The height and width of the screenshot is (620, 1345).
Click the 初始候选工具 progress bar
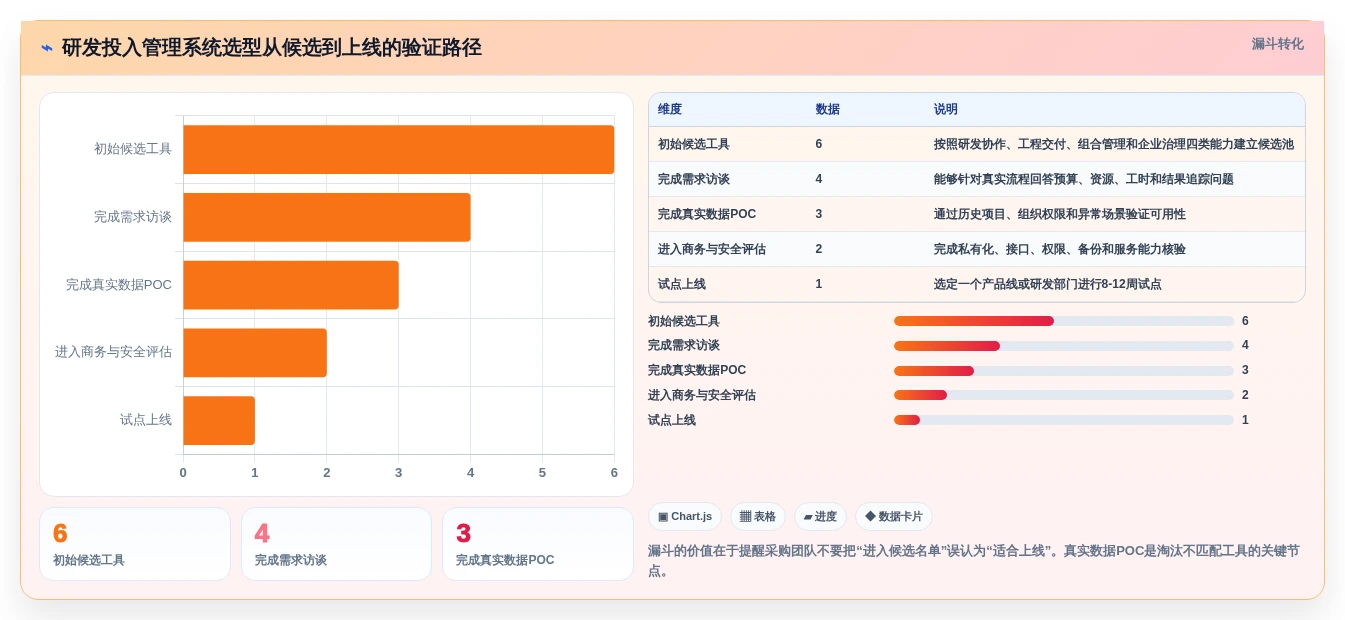[1064, 321]
